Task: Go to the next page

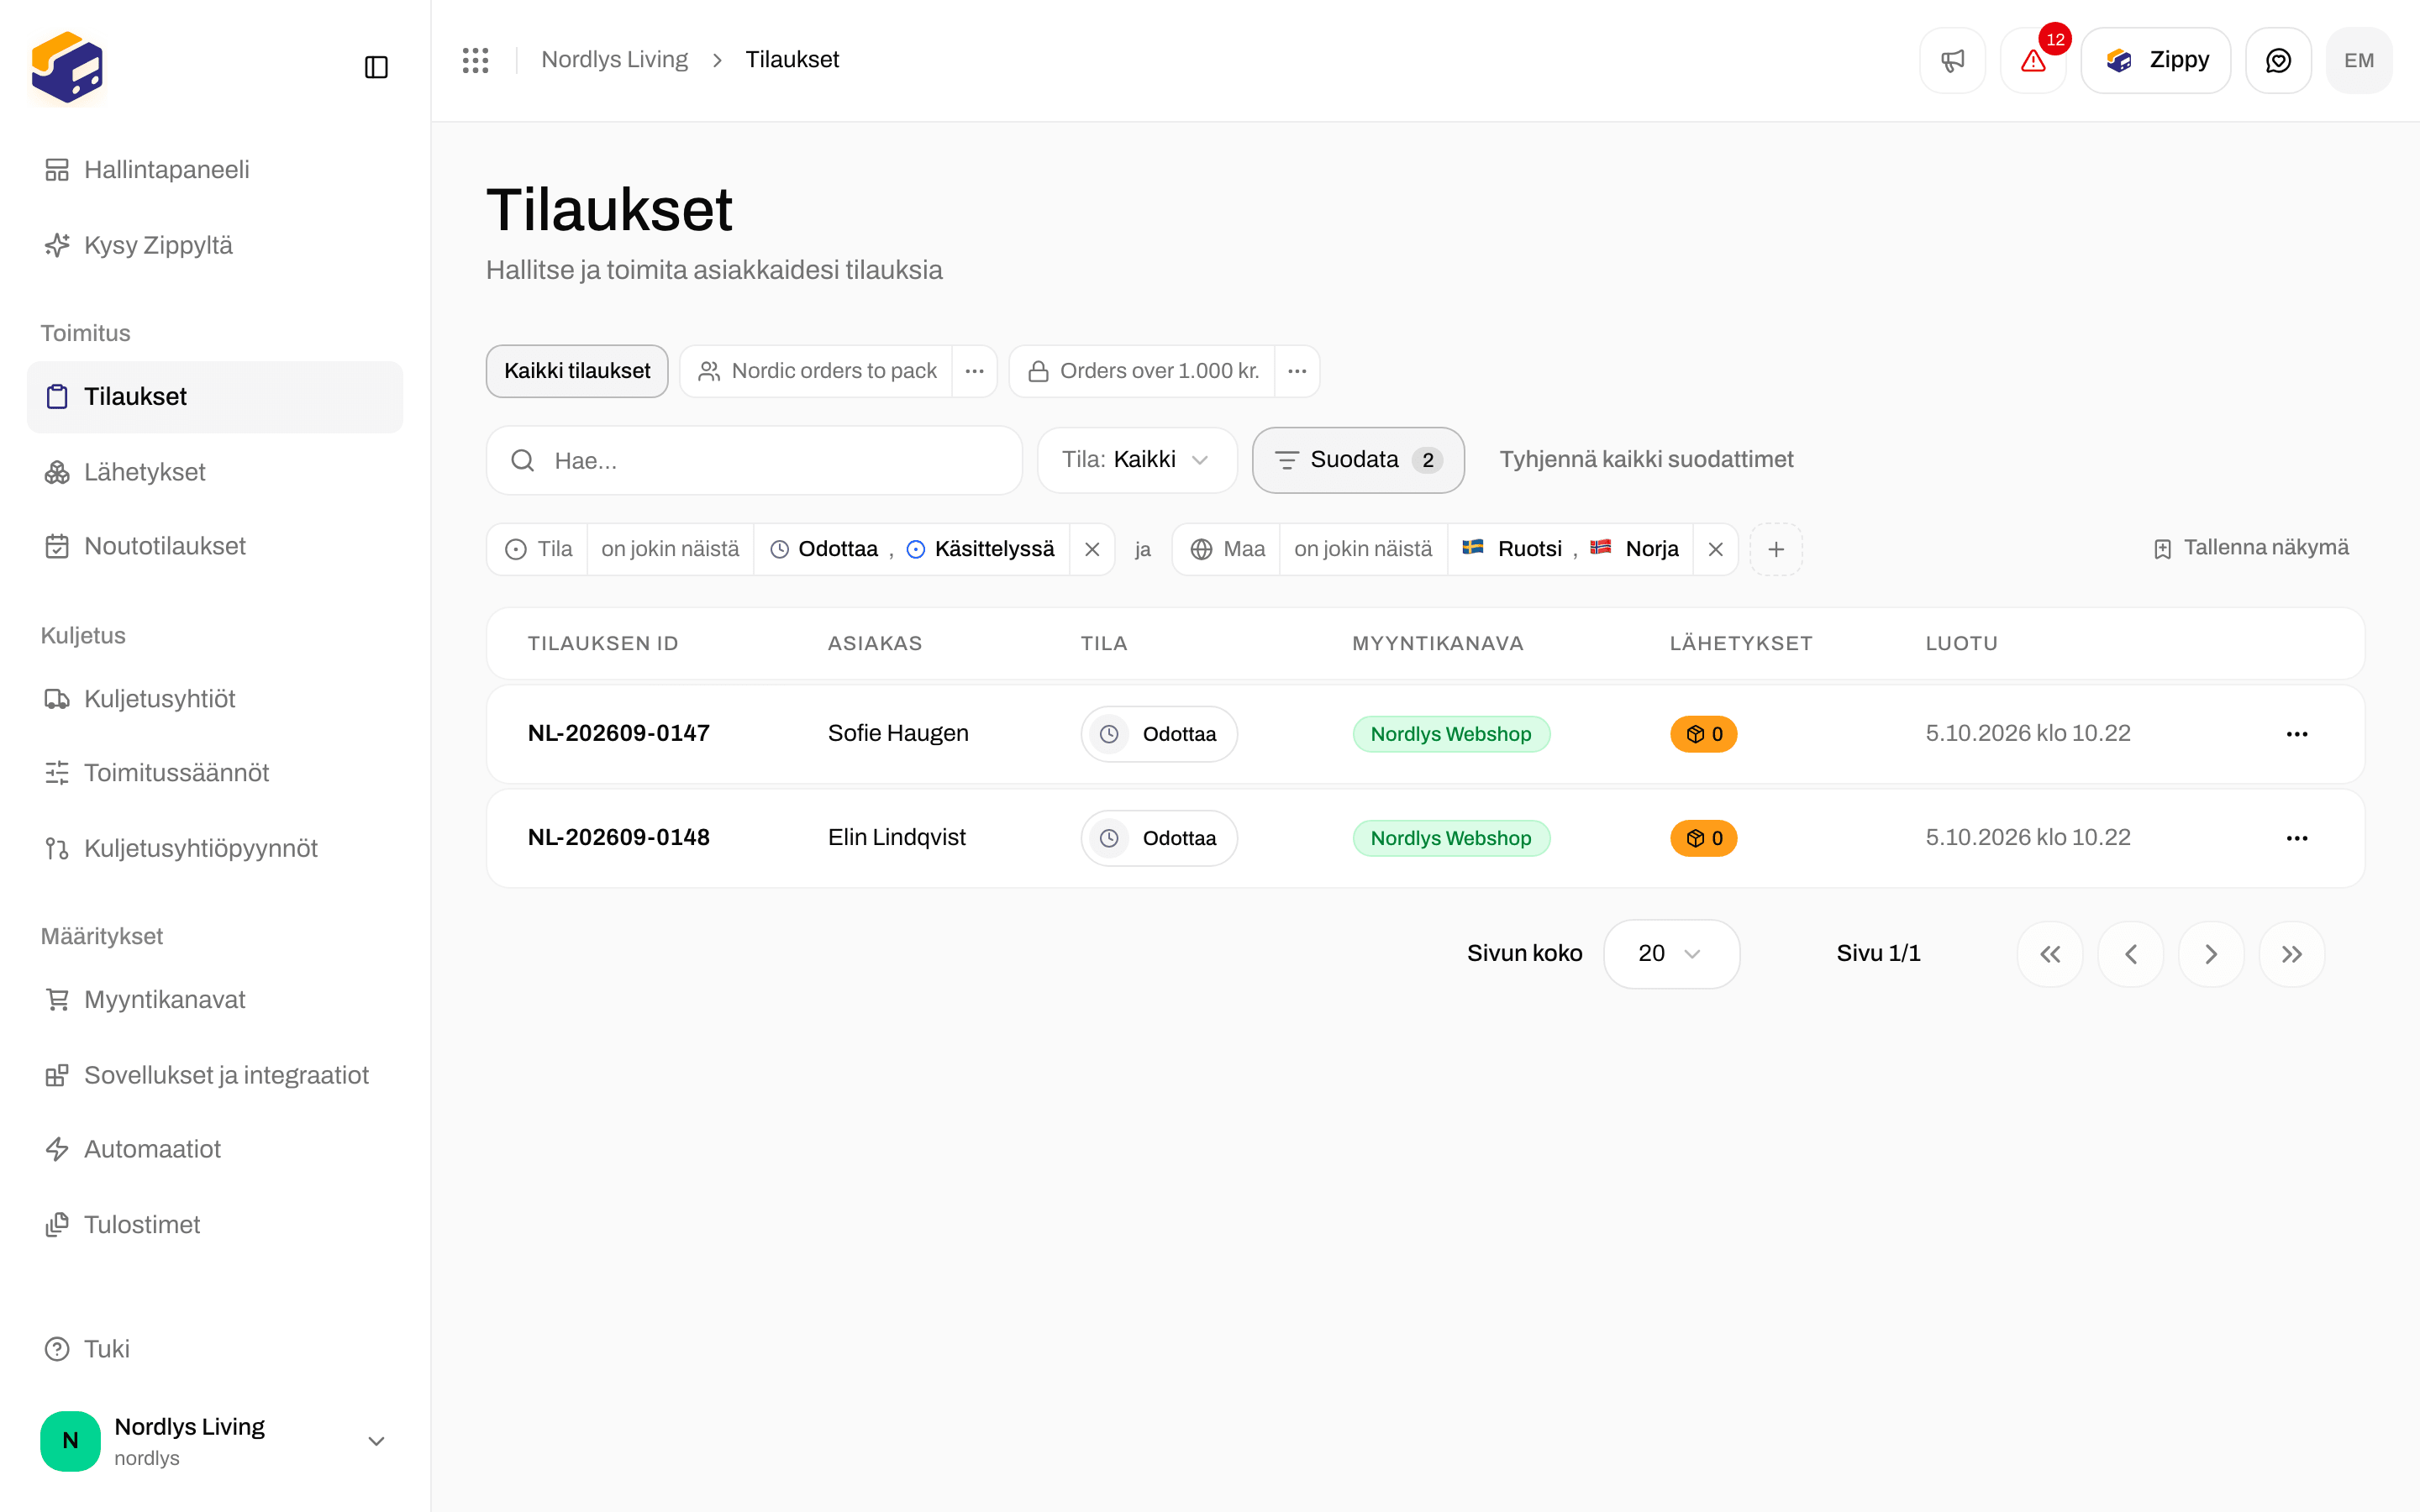Action: click(x=2211, y=954)
